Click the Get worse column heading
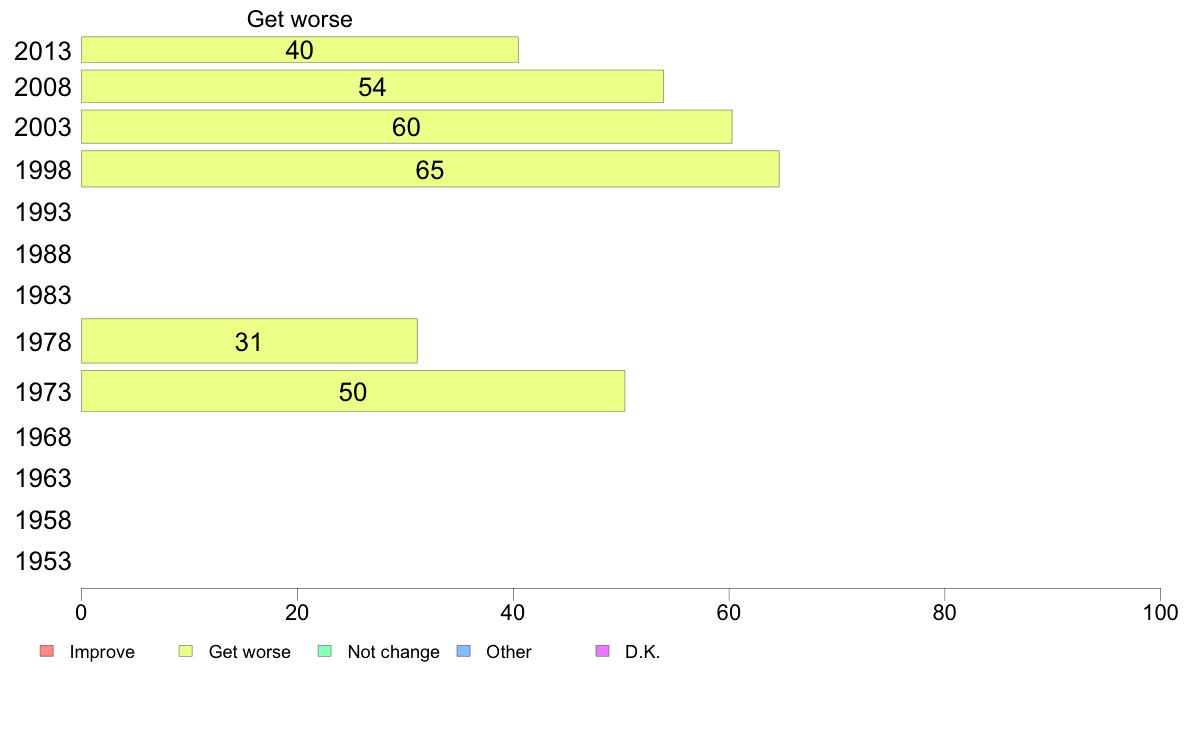 [x=299, y=19]
